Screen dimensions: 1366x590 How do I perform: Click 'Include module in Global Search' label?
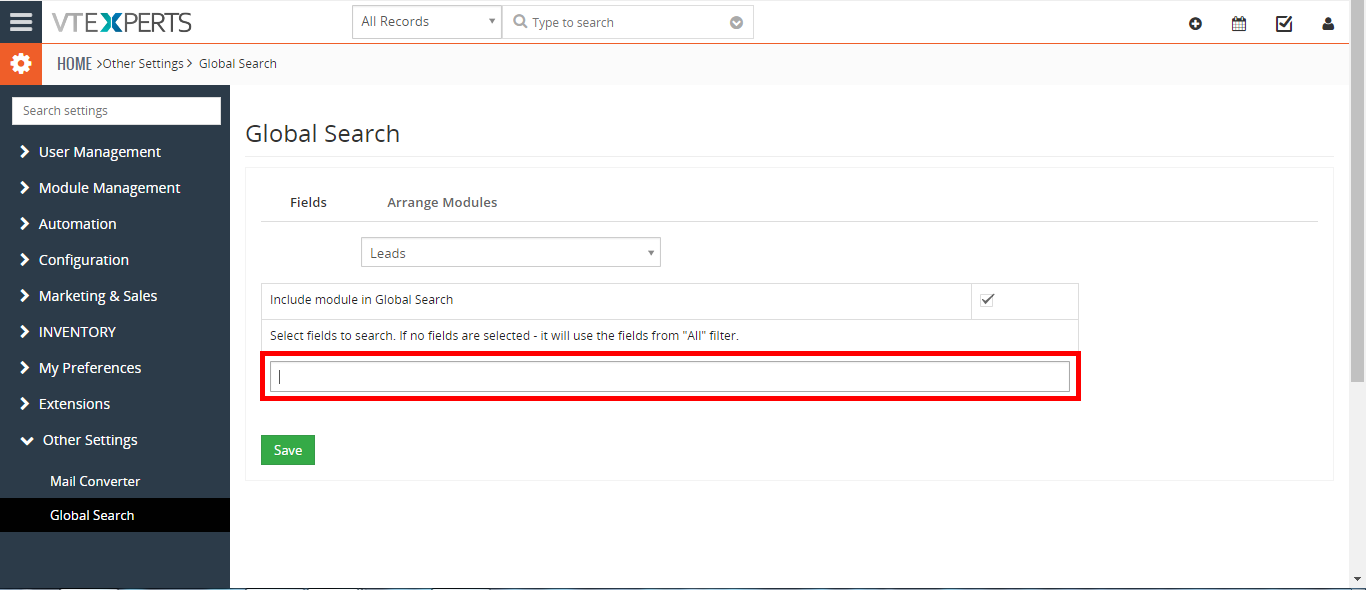(x=361, y=300)
